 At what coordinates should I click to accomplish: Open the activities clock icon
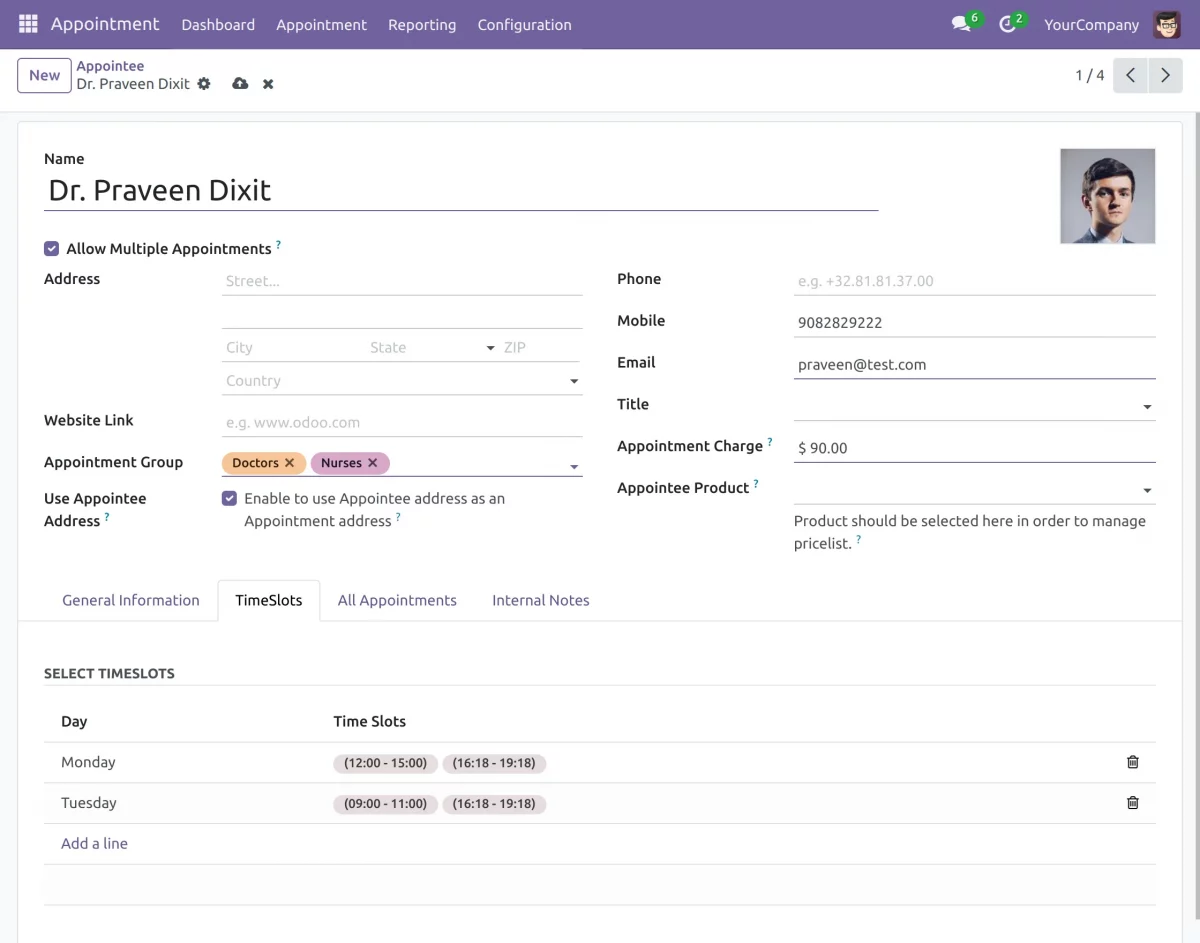coord(1007,24)
